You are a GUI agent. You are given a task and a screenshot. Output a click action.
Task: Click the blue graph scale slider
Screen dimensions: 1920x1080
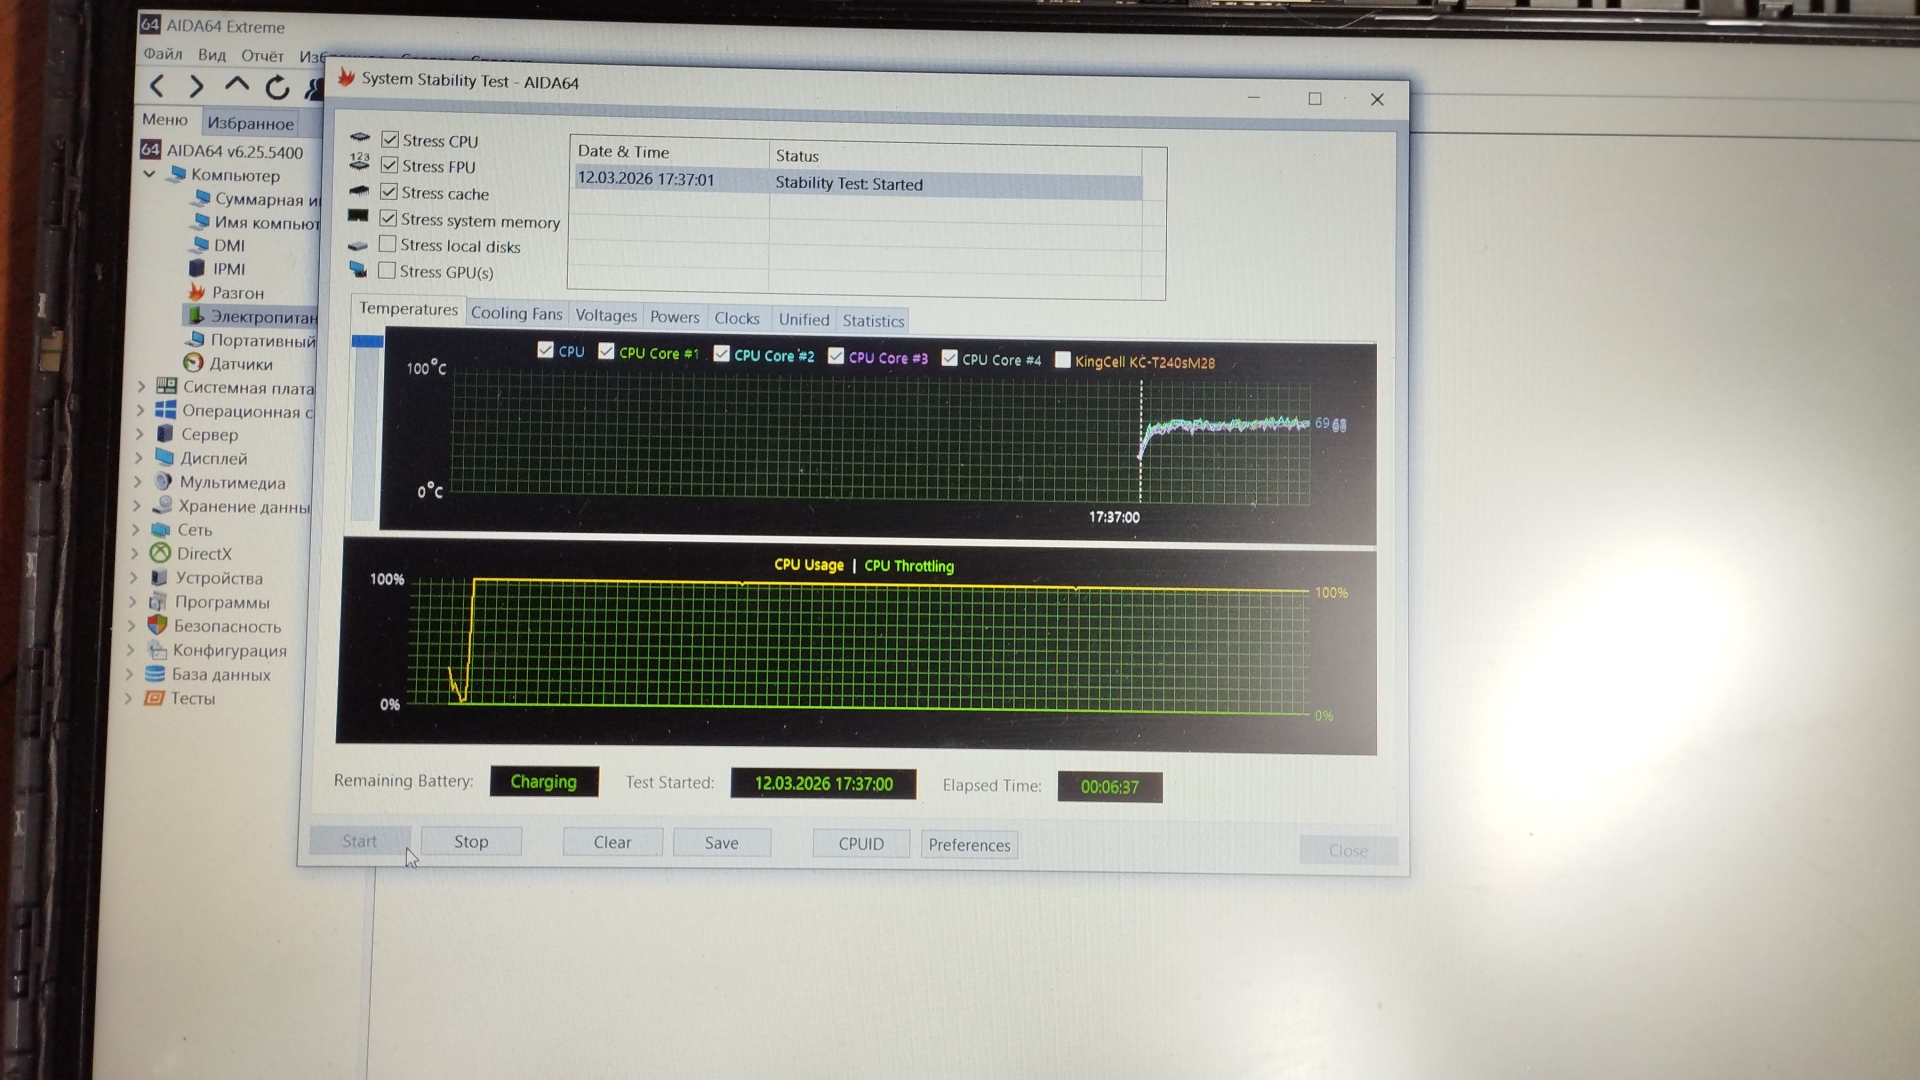(x=367, y=342)
